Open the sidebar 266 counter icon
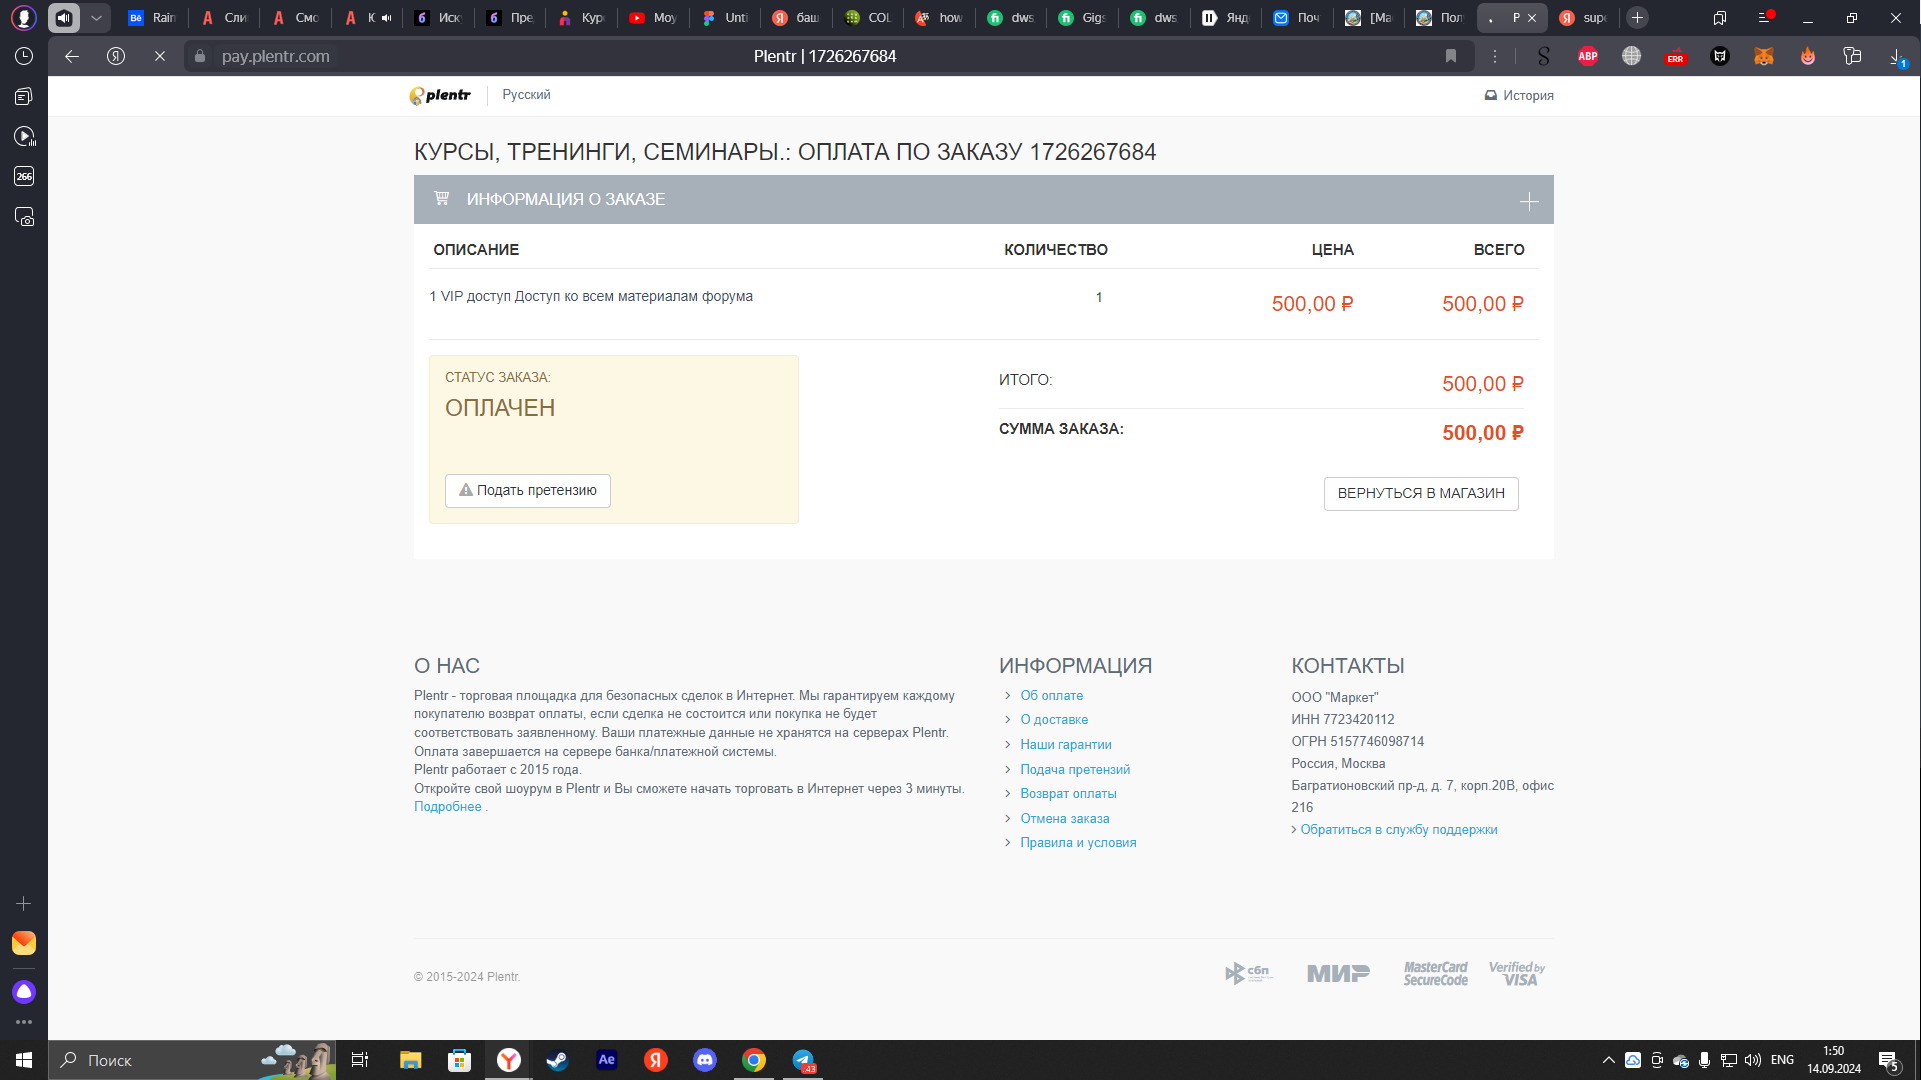1921x1080 pixels. click(24, 176)
